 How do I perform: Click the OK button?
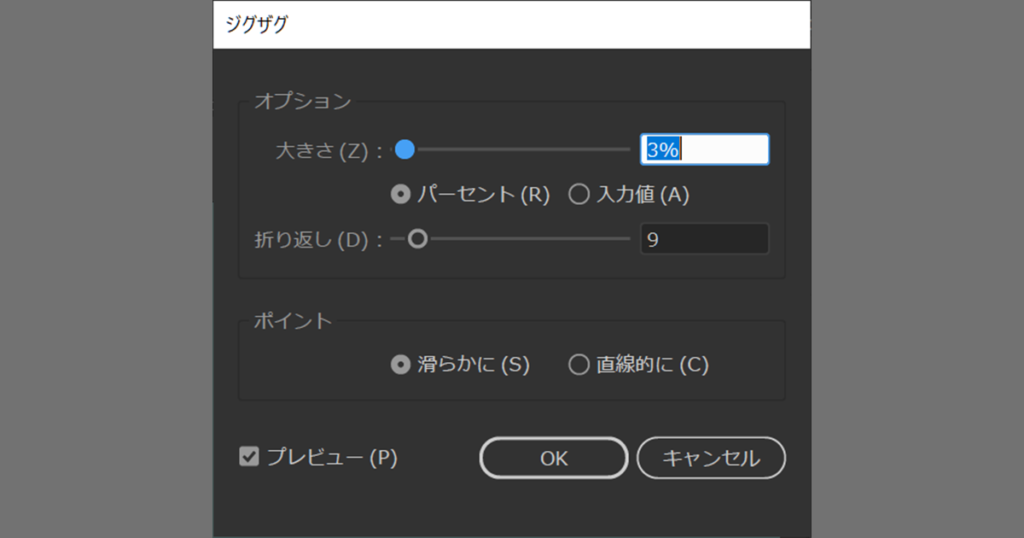point(553,458)
